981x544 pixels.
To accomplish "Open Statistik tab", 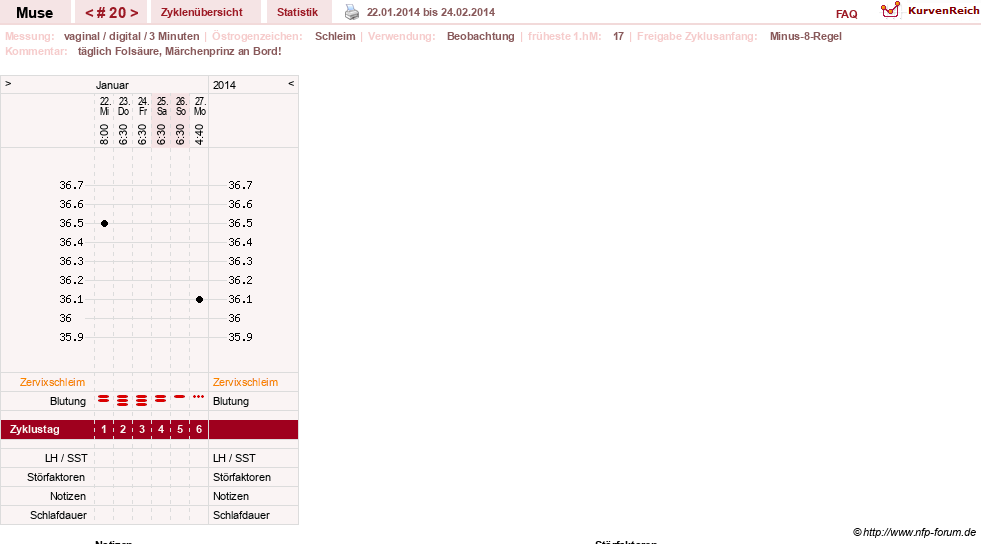I will pos(297,12).
